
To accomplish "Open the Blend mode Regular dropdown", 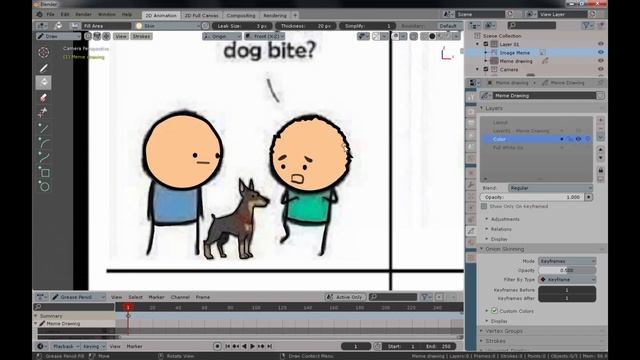I will coord(550,188).
